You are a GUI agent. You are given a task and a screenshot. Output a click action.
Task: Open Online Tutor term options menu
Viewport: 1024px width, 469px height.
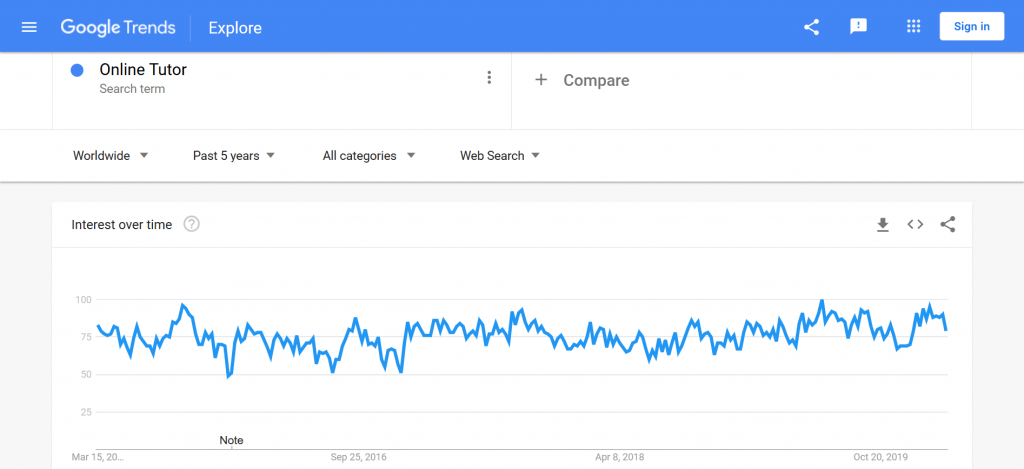point(489,78)
